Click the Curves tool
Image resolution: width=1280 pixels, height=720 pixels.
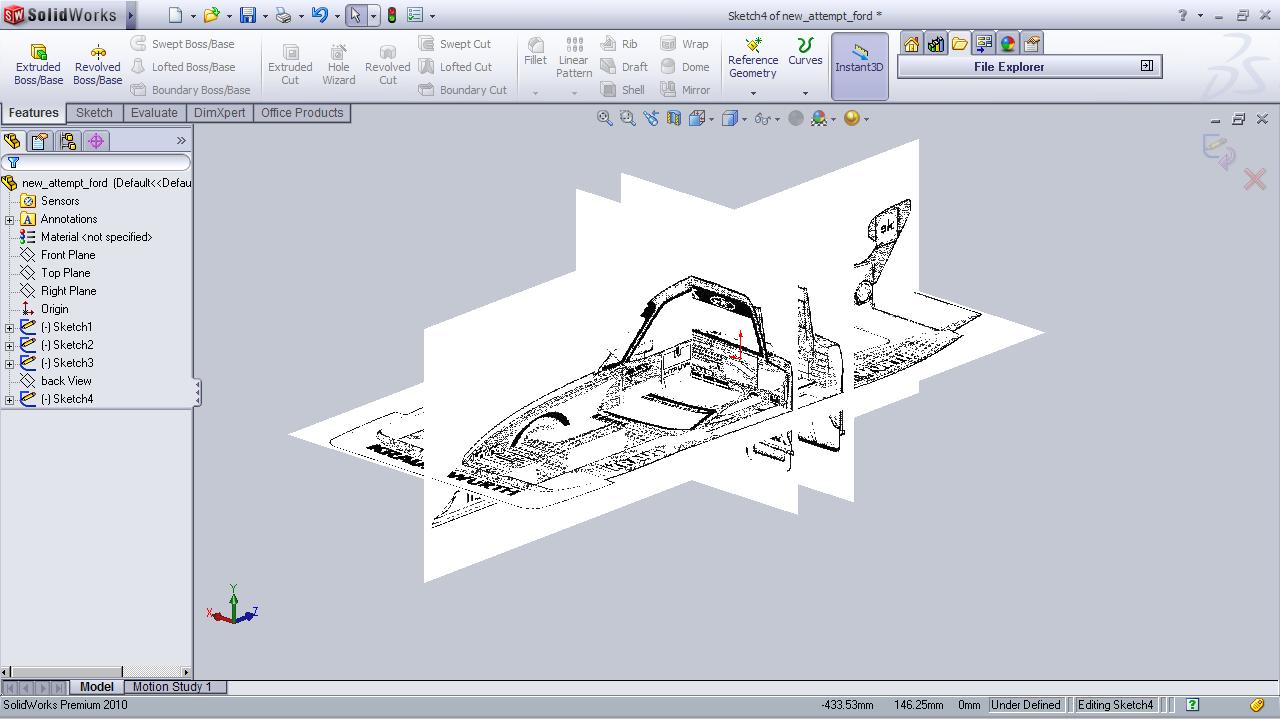(x=805, y=53)
